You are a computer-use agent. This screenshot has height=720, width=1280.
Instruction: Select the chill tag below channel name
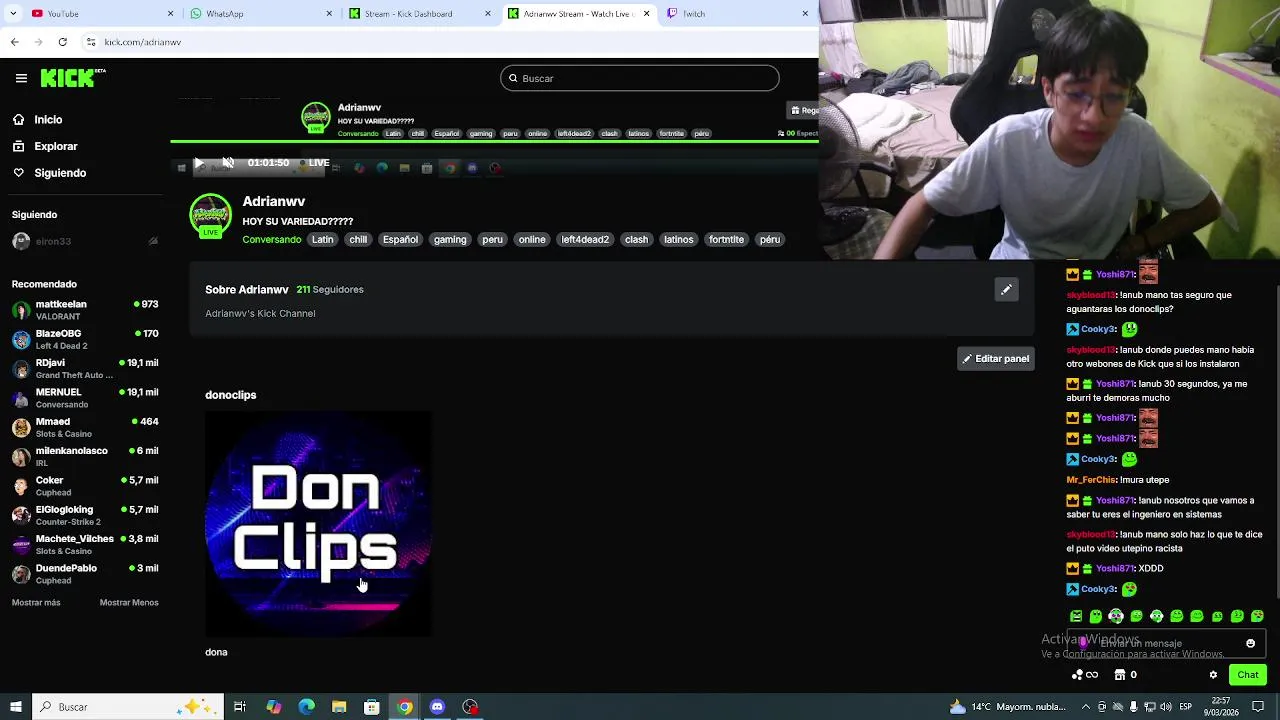(x=358, y=240)
